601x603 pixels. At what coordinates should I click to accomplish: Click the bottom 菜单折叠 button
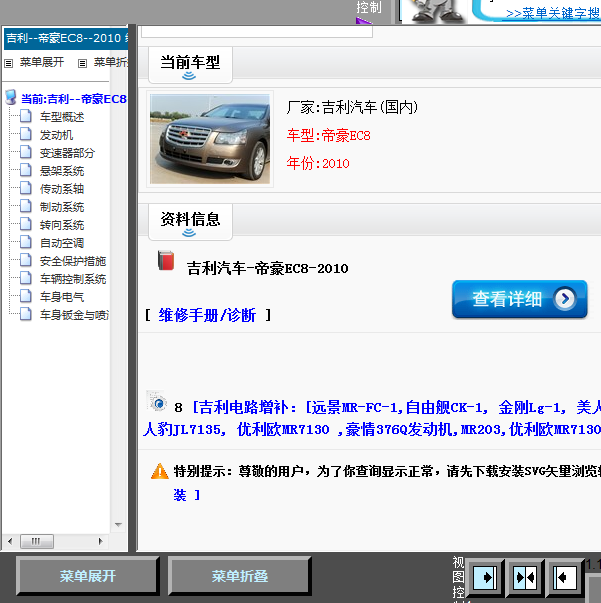point(240,576)
